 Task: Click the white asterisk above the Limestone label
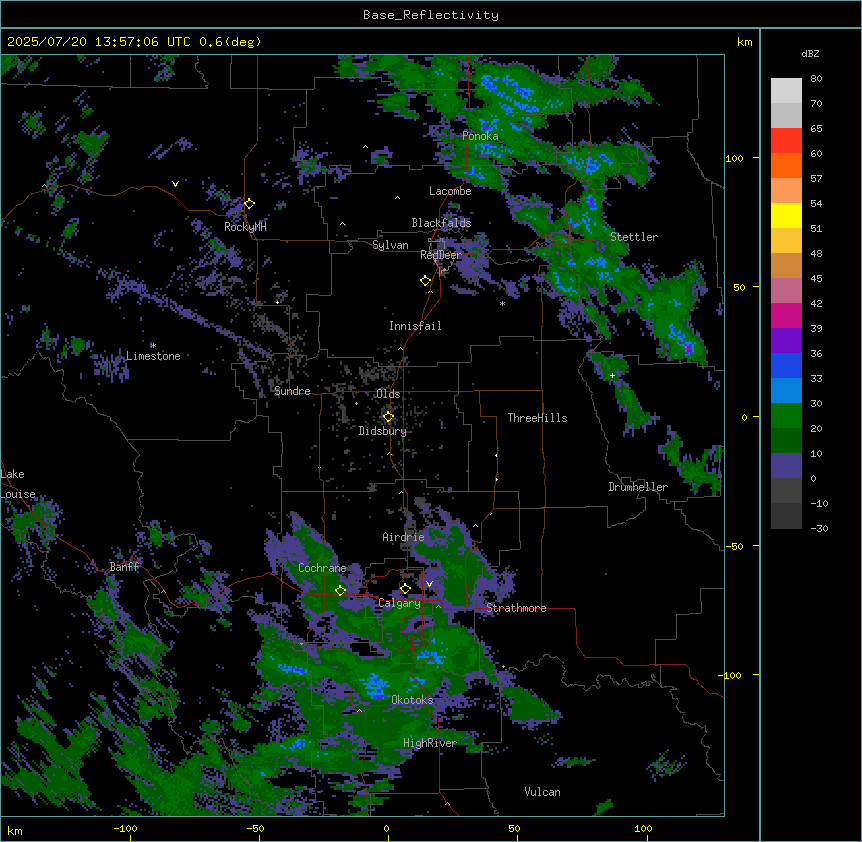(153, 345)
